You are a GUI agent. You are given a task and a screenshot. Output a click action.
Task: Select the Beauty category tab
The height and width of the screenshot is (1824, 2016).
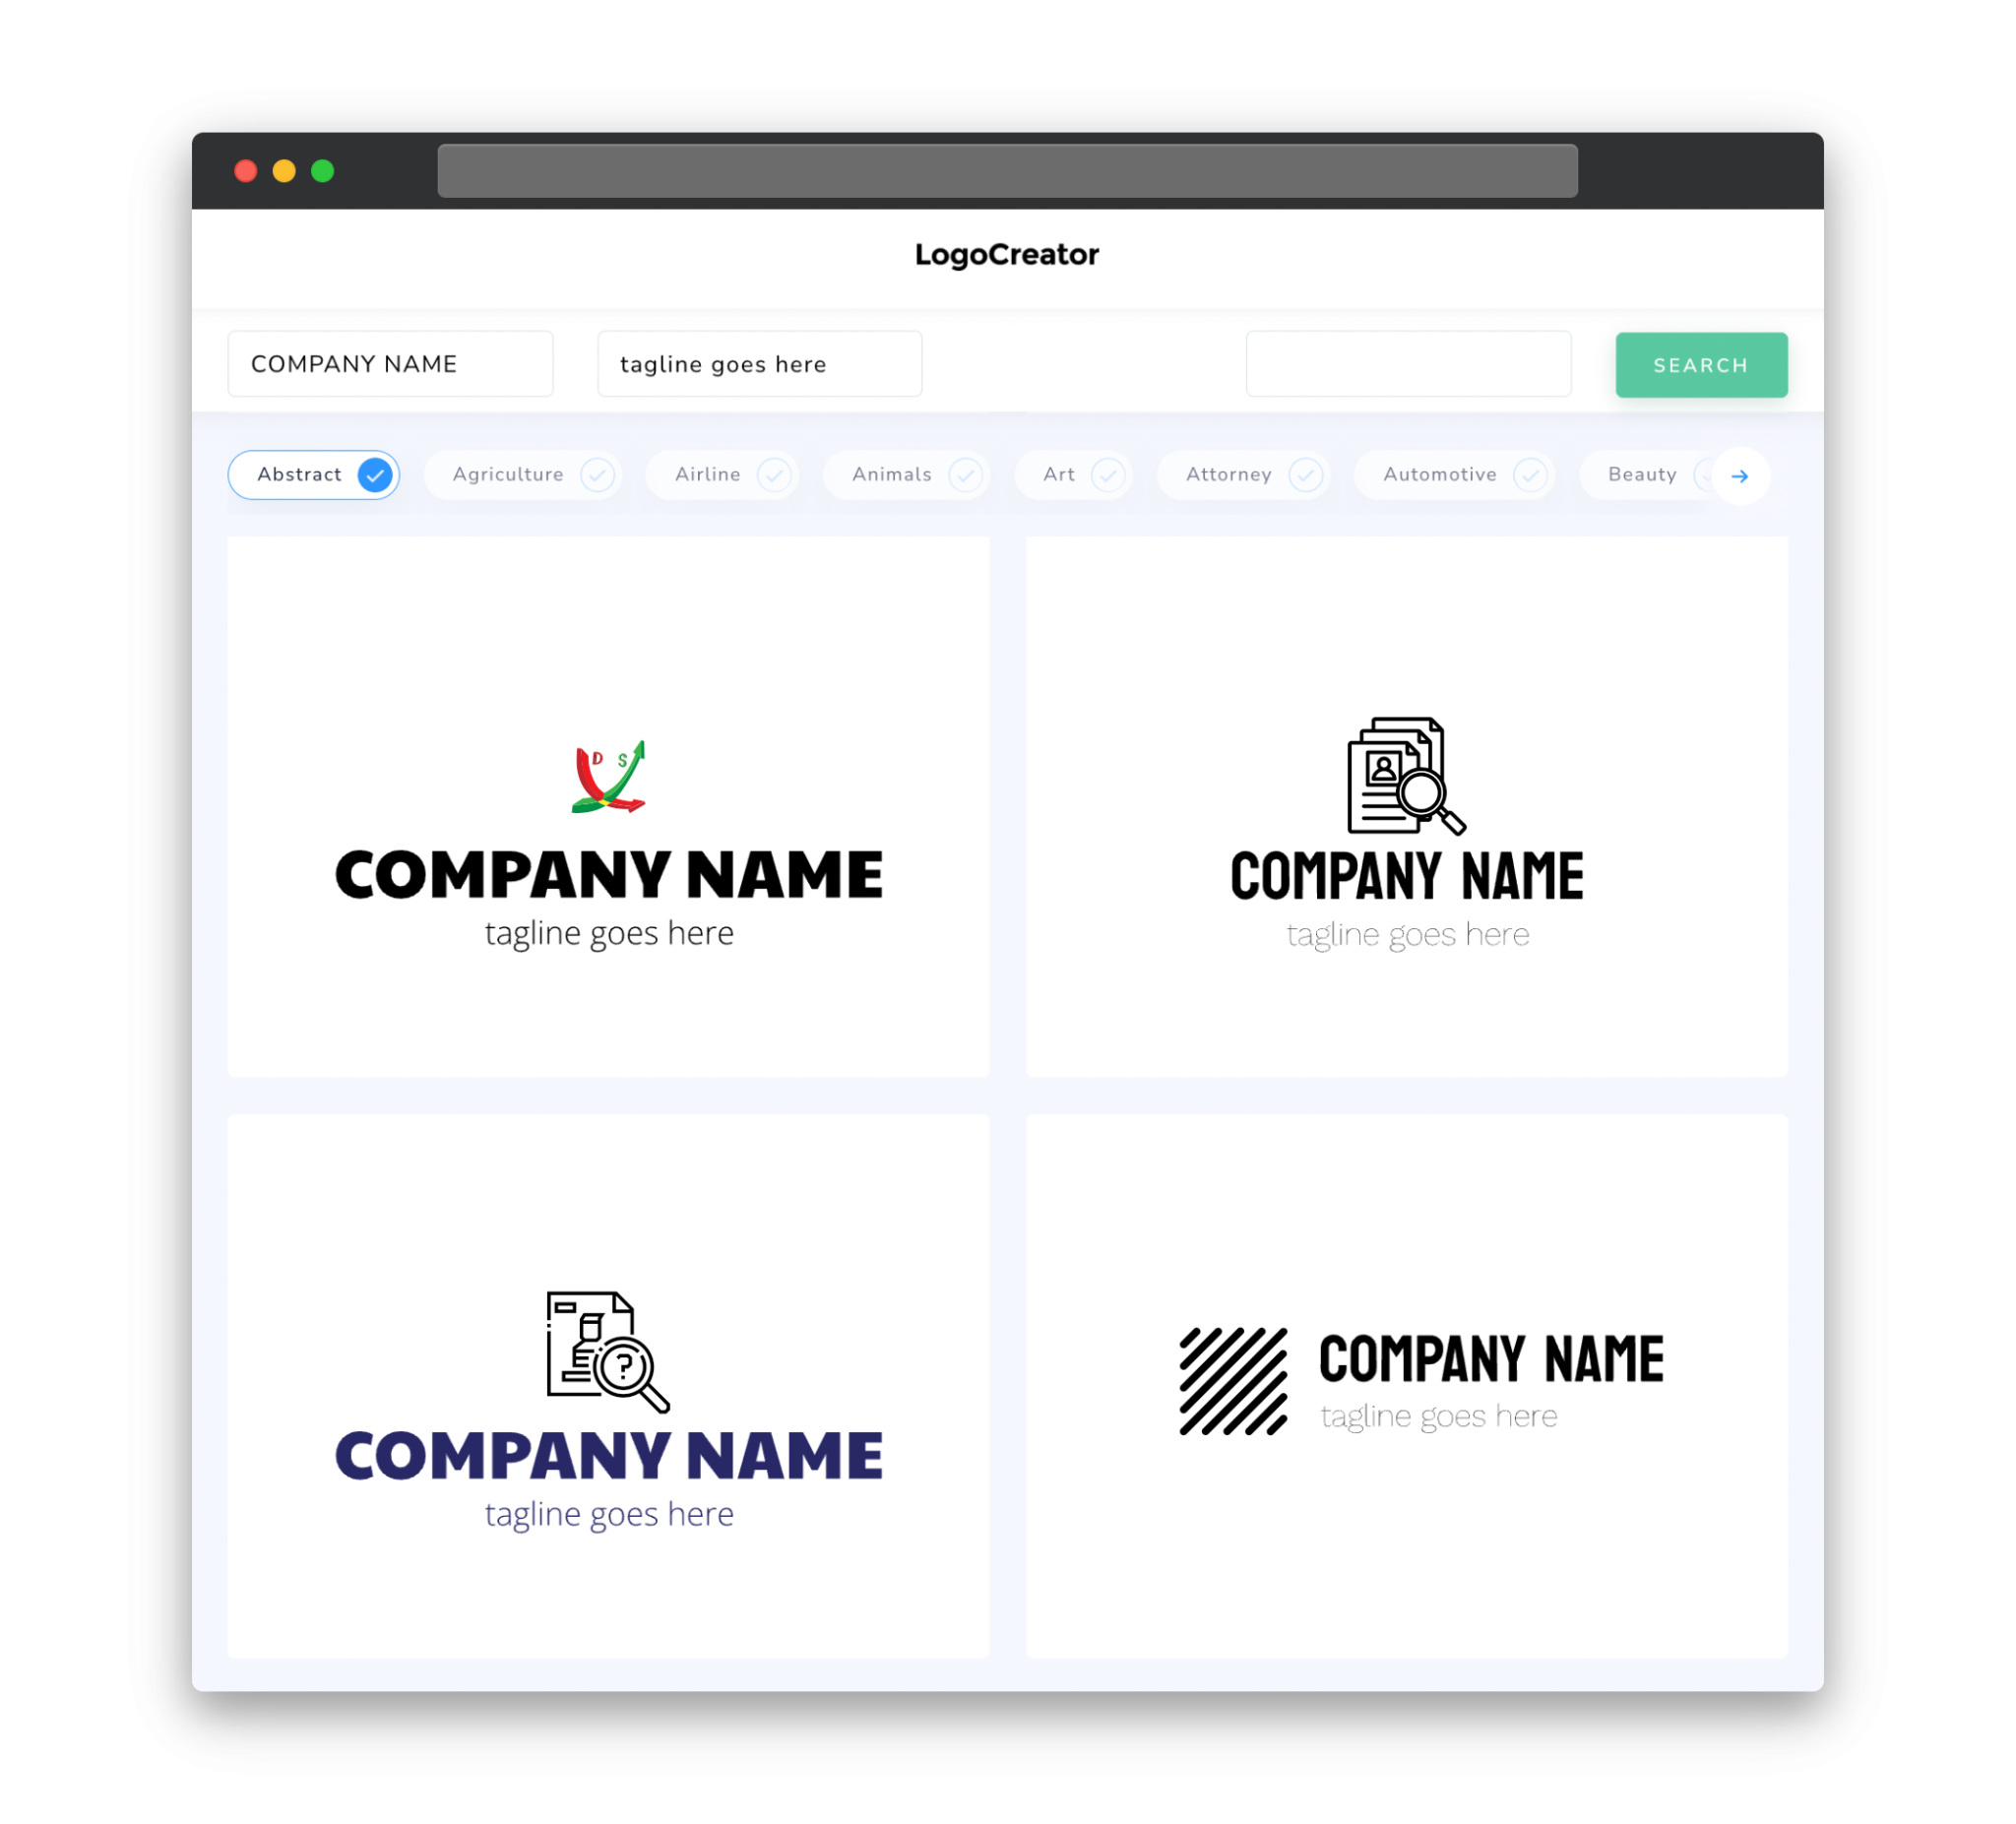1644,474
